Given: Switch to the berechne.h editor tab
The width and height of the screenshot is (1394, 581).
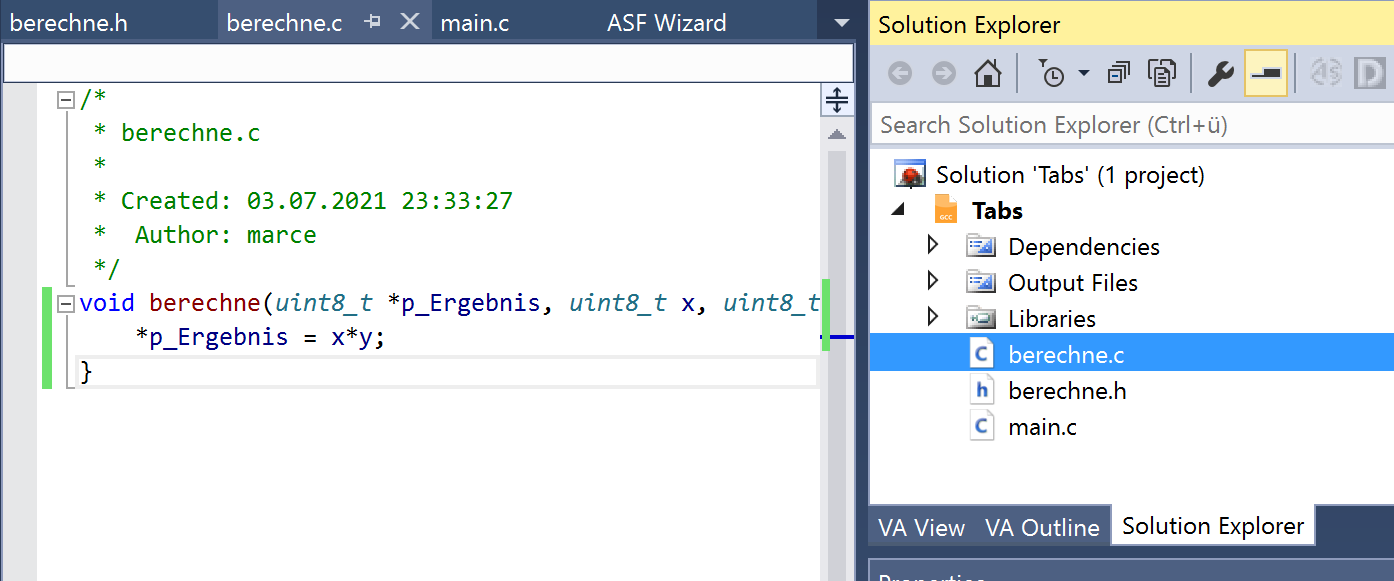Looking at the screenshot, I should [x=69, y=23].
